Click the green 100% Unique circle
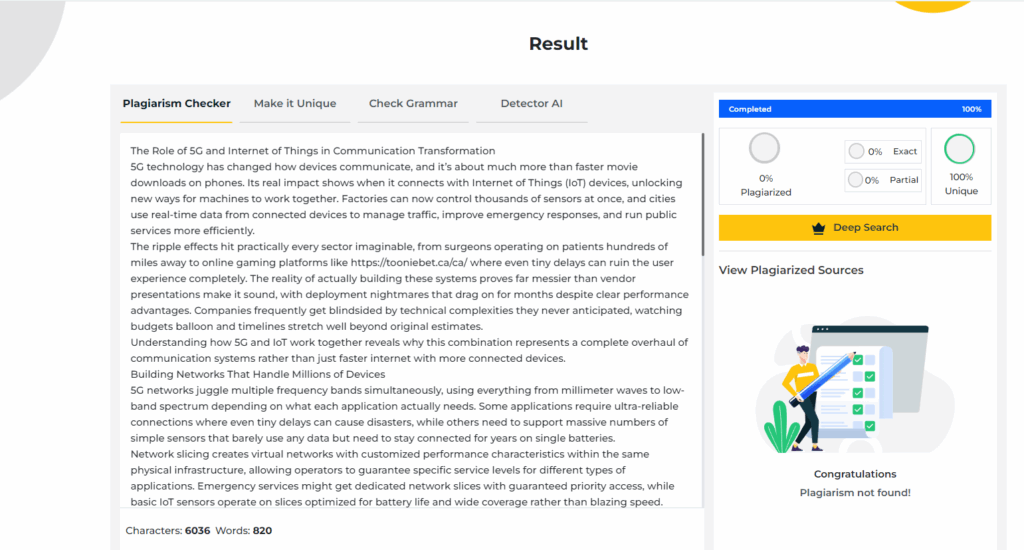 pos(959,149)
